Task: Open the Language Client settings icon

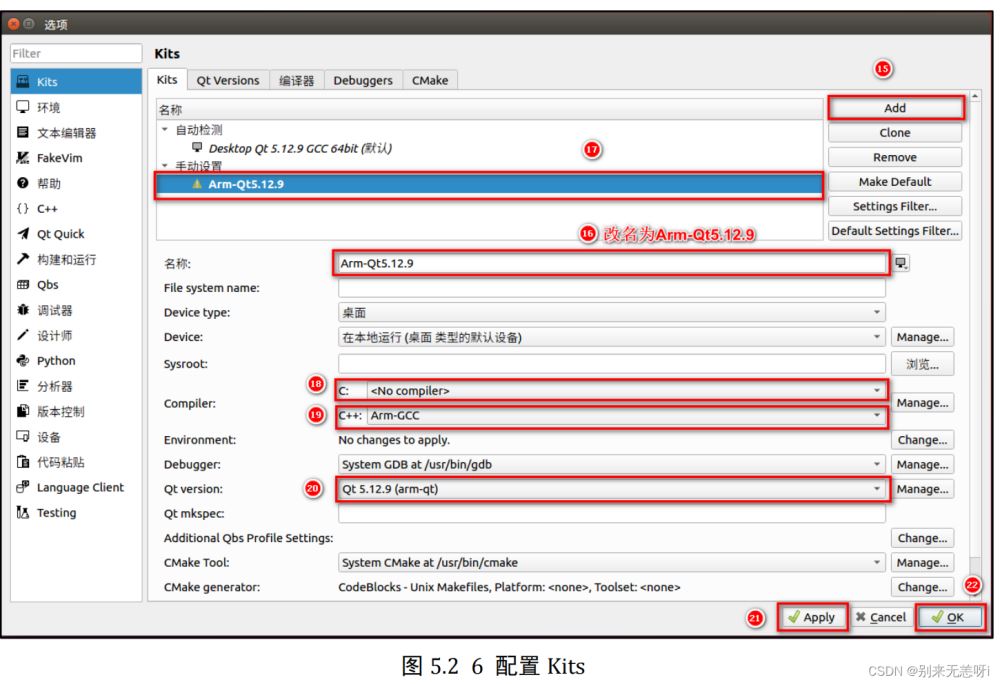Action: (x=23, y=488)
